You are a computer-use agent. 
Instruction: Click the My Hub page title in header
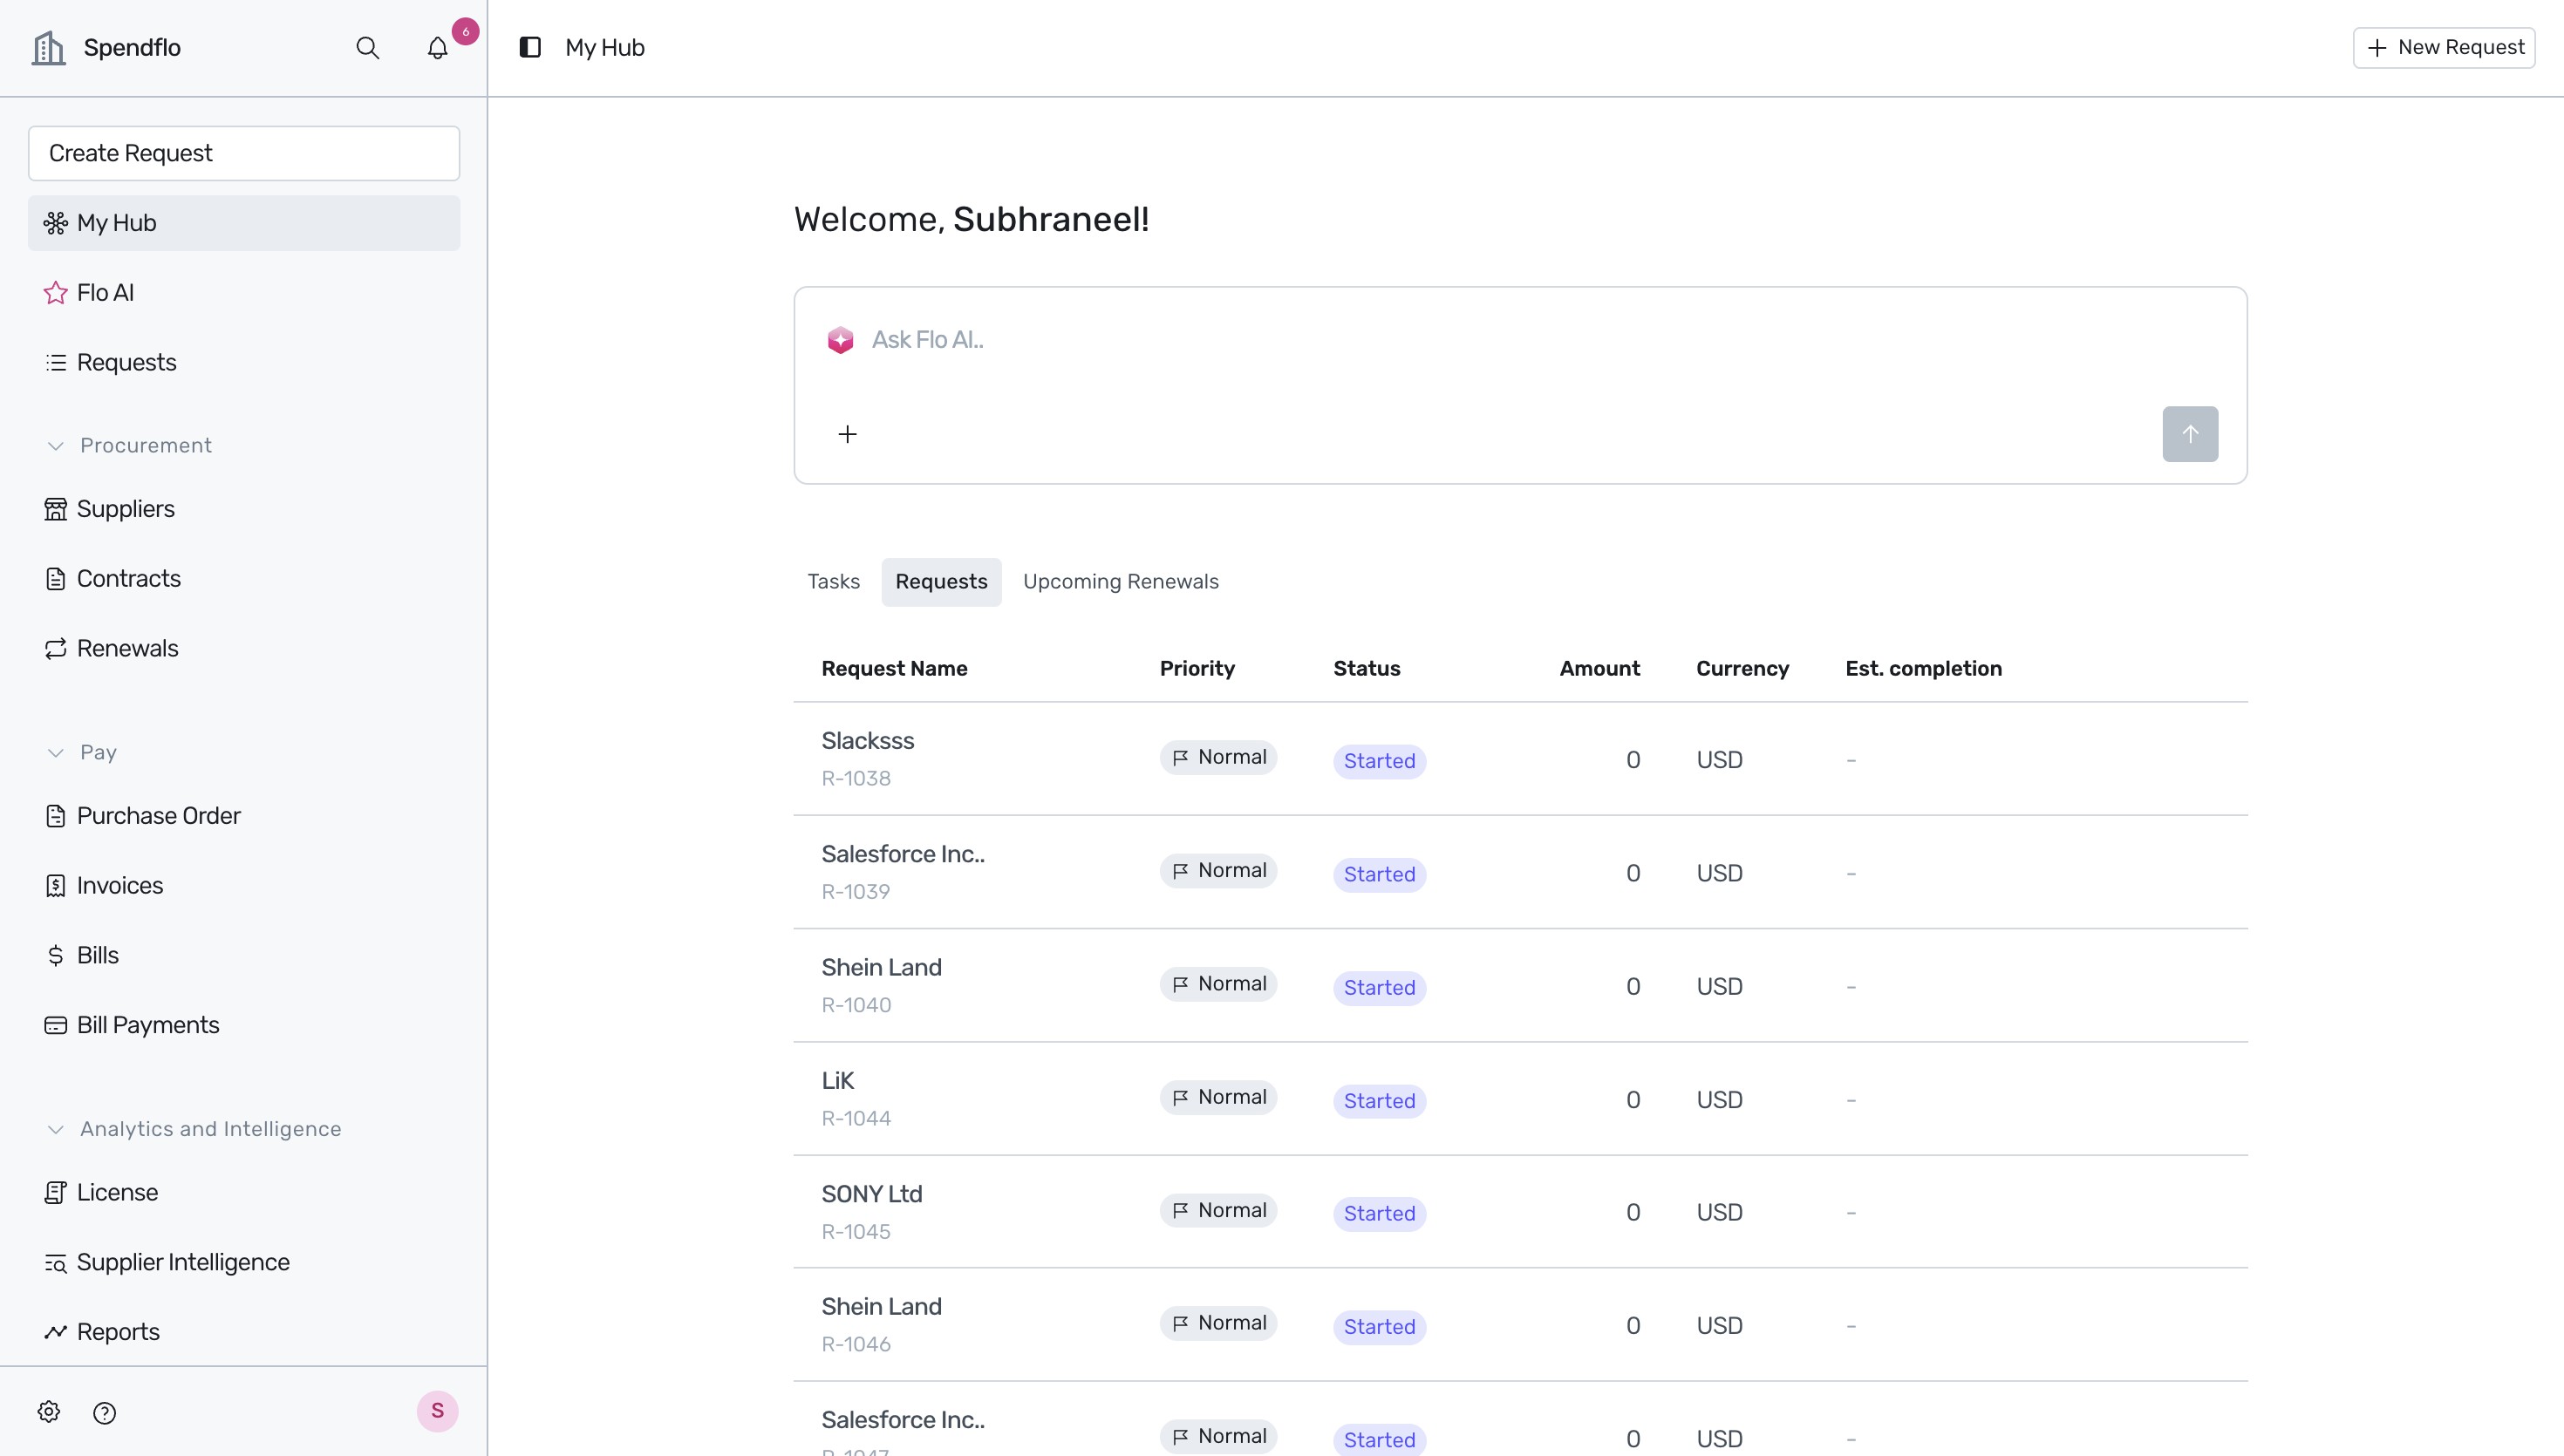click(605, 48)
